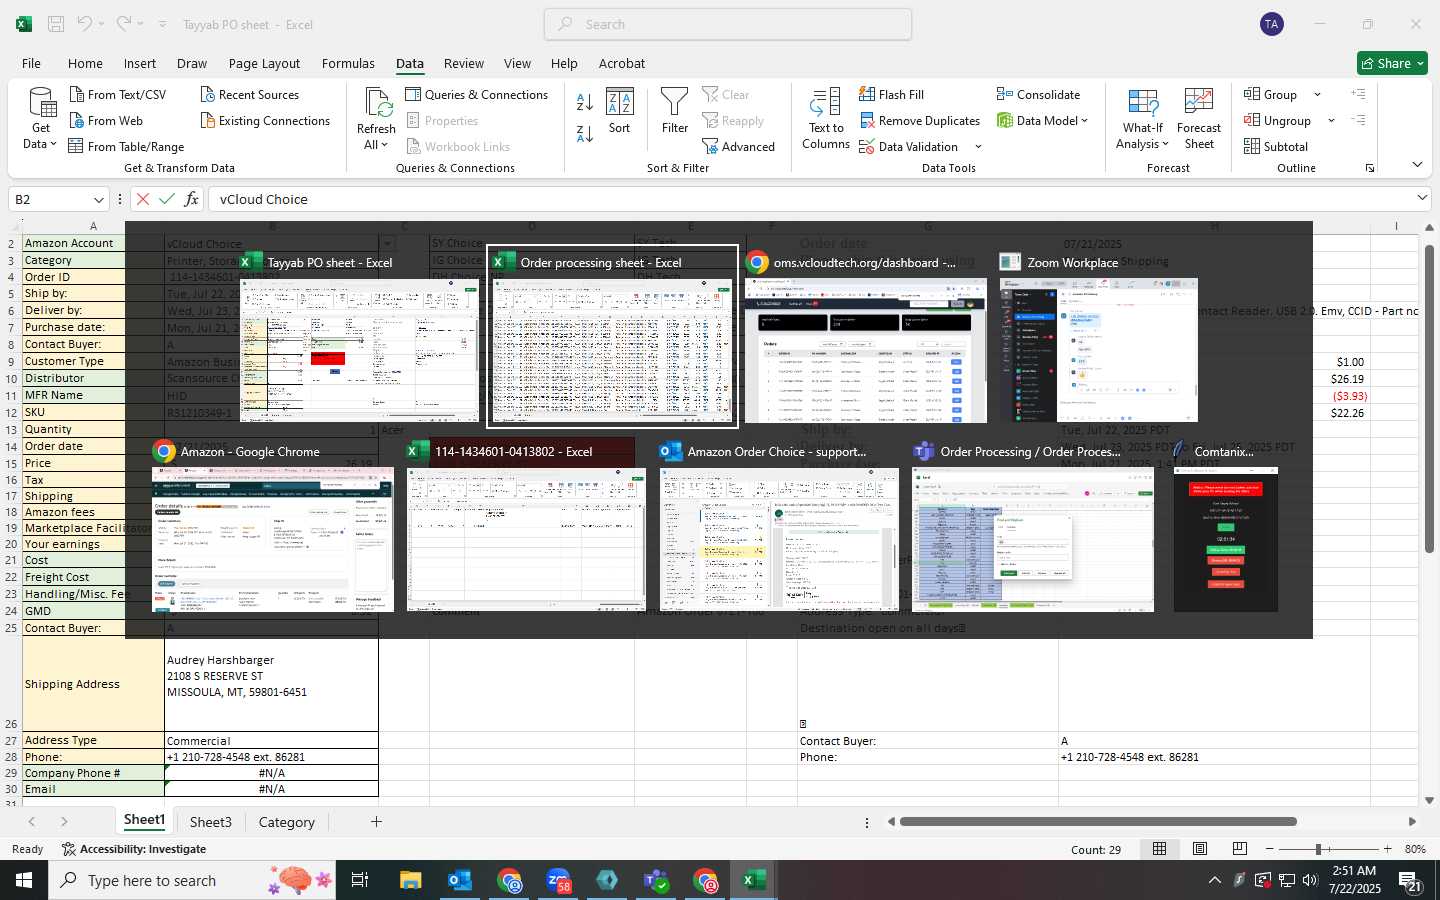
Task: Add a new sheet with plus
Action: 376,822
